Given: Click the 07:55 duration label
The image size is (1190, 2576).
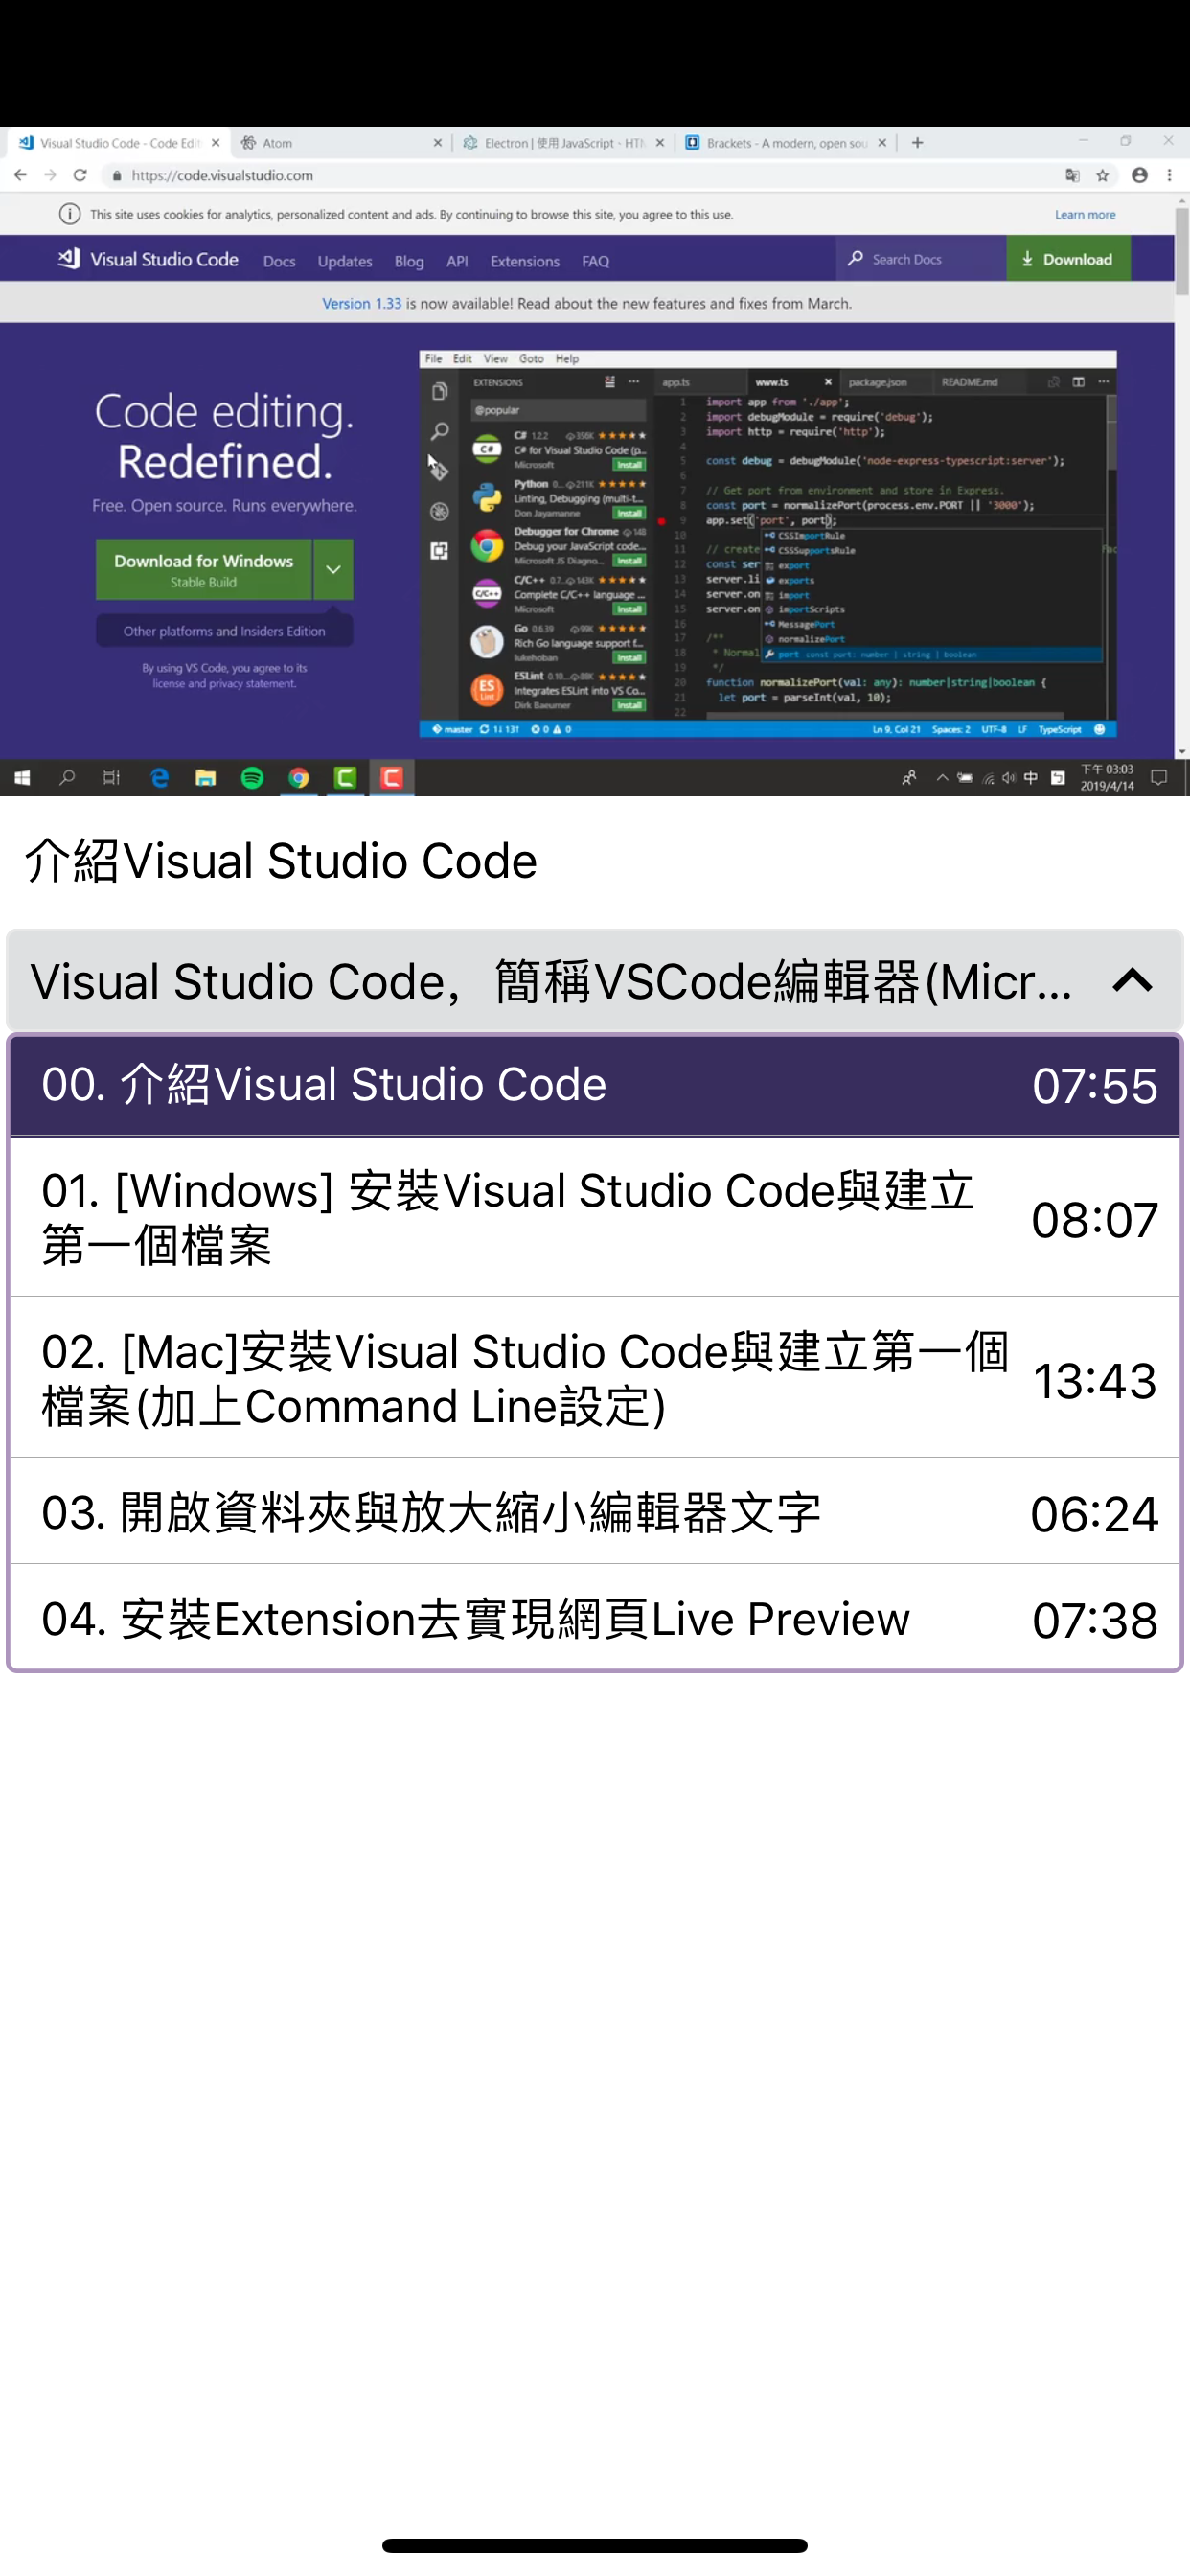Looking at the screenshot, I should tap(1094, 1086).
